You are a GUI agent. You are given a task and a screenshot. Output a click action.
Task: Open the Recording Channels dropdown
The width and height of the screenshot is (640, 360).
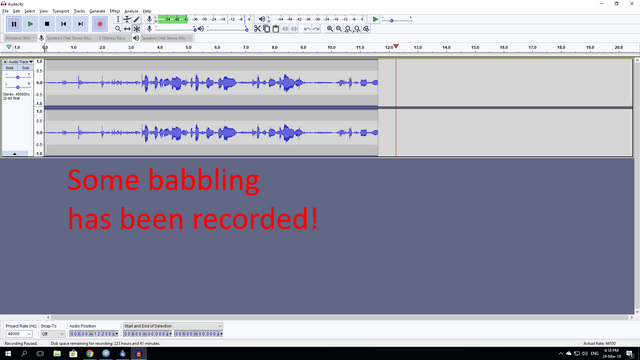pos(115,38)
